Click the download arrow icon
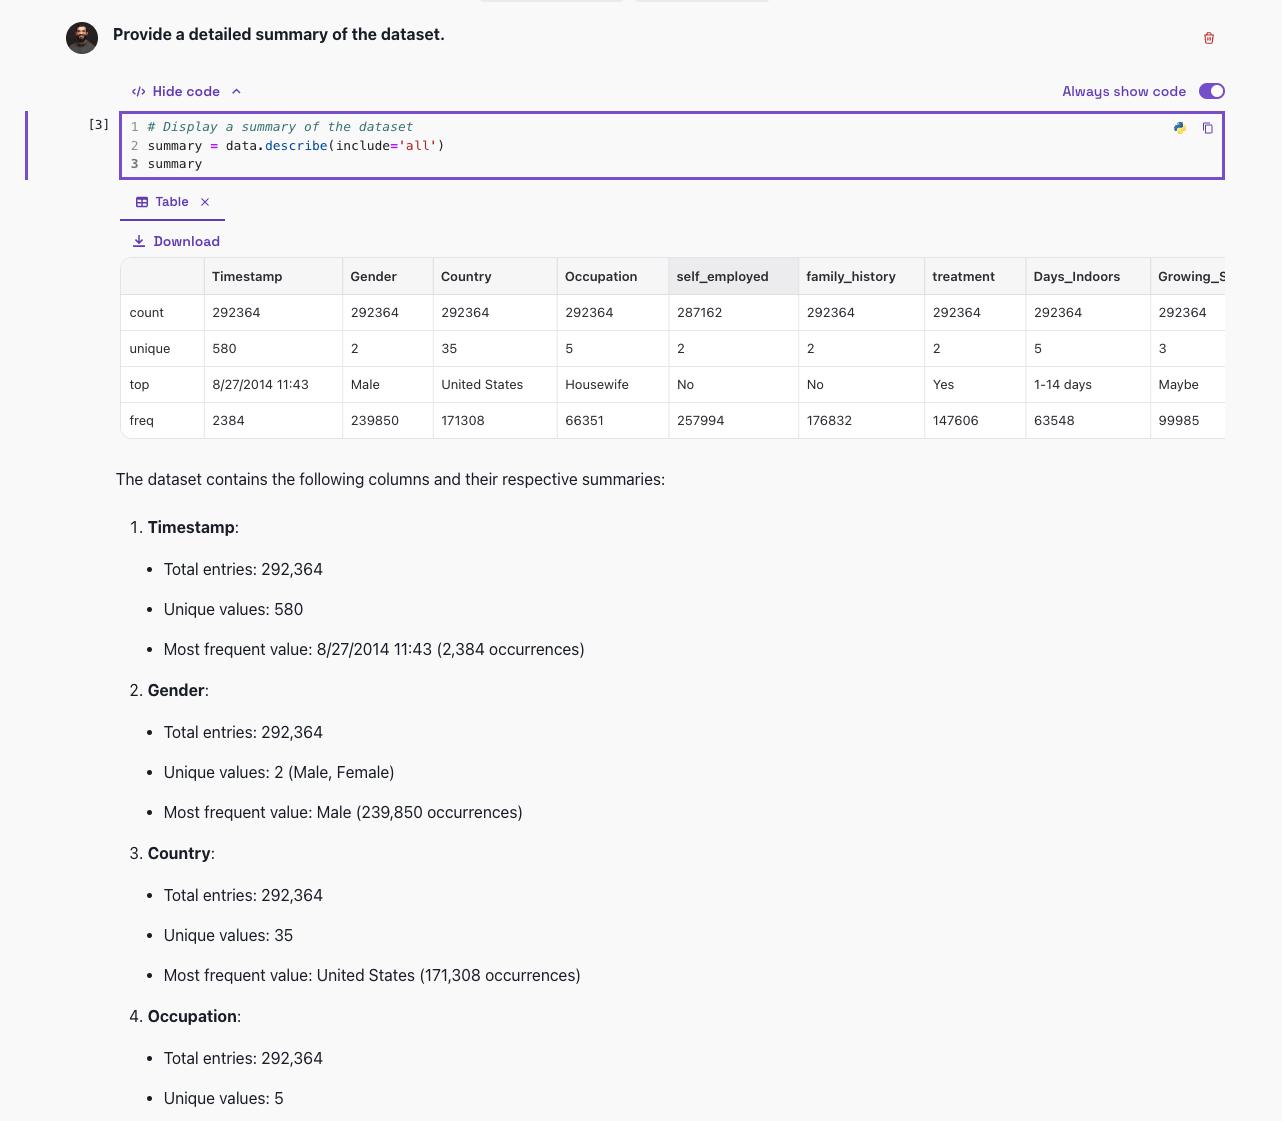The height and width of the screenshot is (1121, 1282). (x=139, y=241)
